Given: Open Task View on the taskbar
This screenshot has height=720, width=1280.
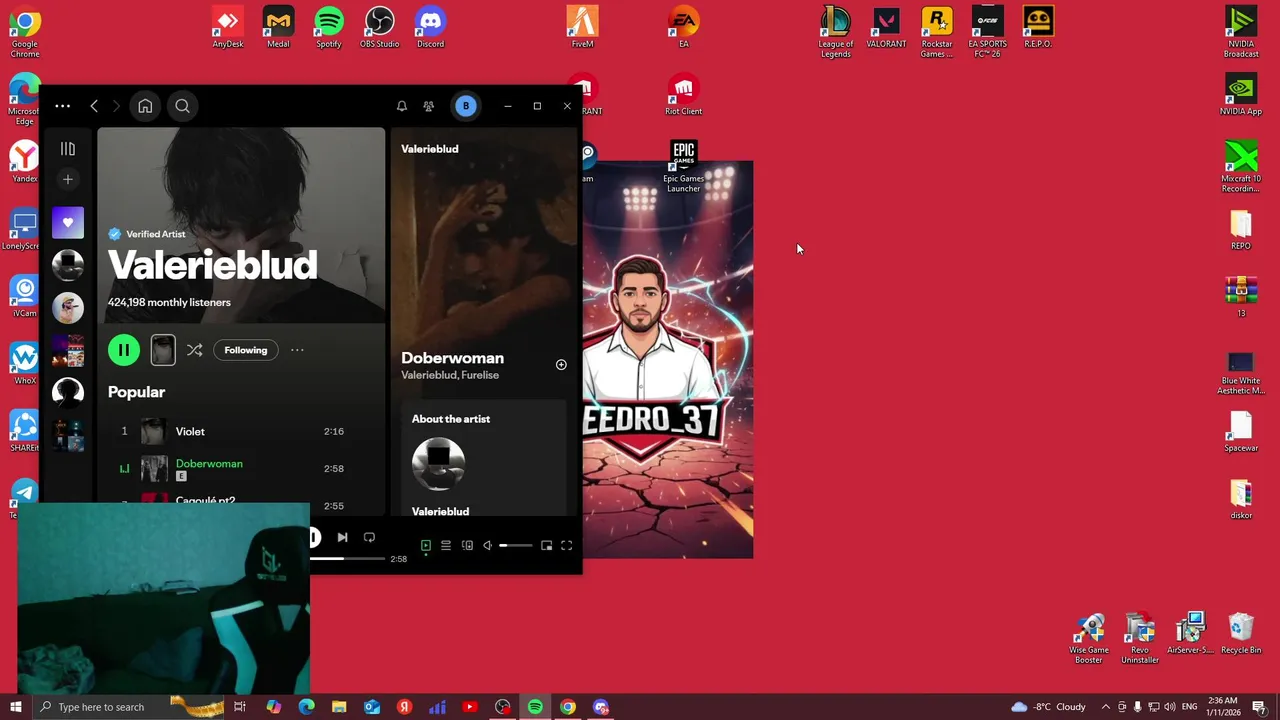Looking at the screenshot, I should point(240,707).
